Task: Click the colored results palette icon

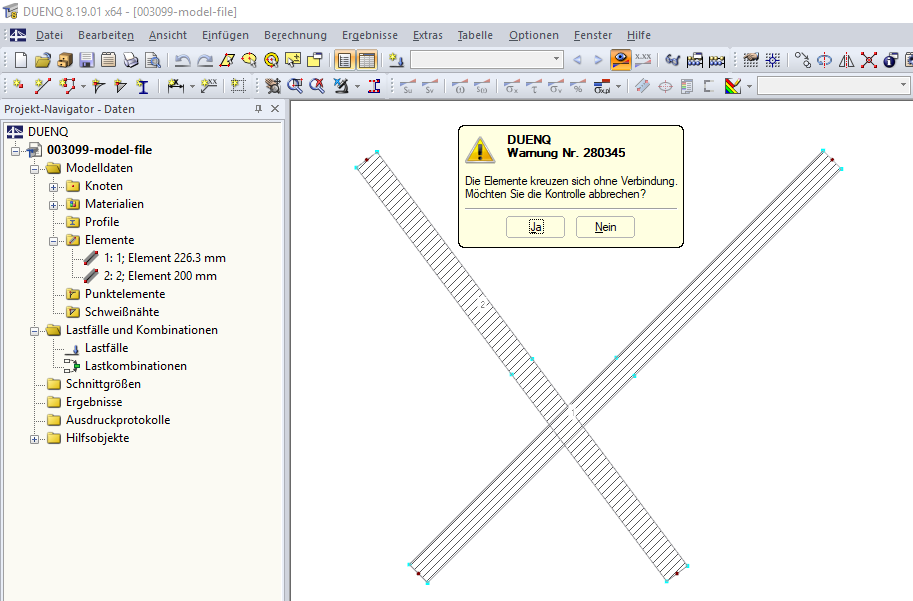Action: (733, 86)
